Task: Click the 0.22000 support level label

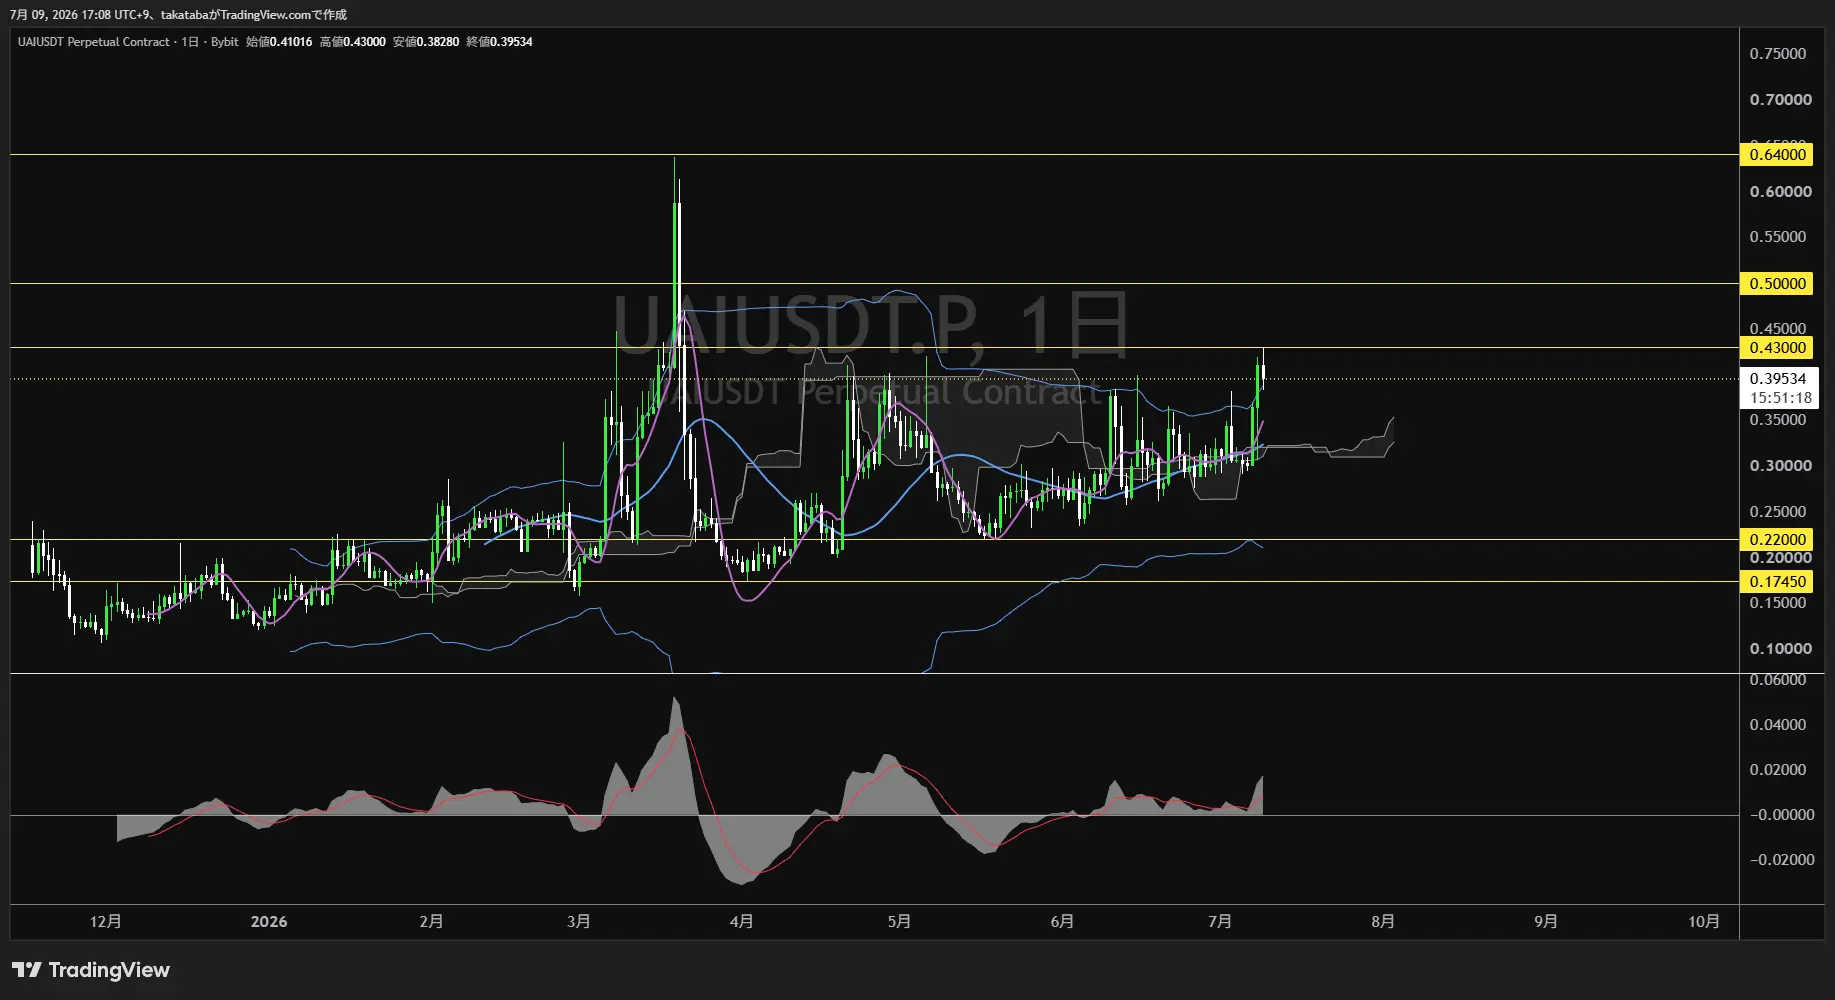Action: click(x=1777, y=540)
